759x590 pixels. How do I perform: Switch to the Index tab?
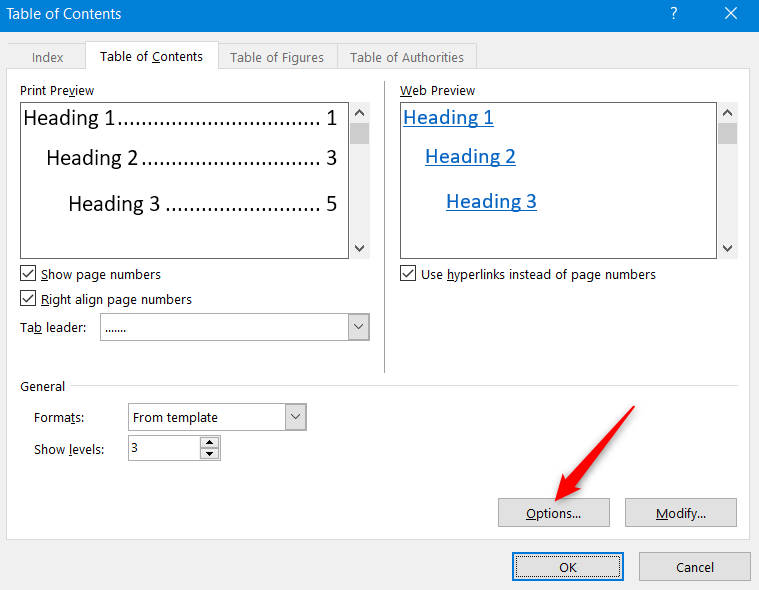pos(47,57)
